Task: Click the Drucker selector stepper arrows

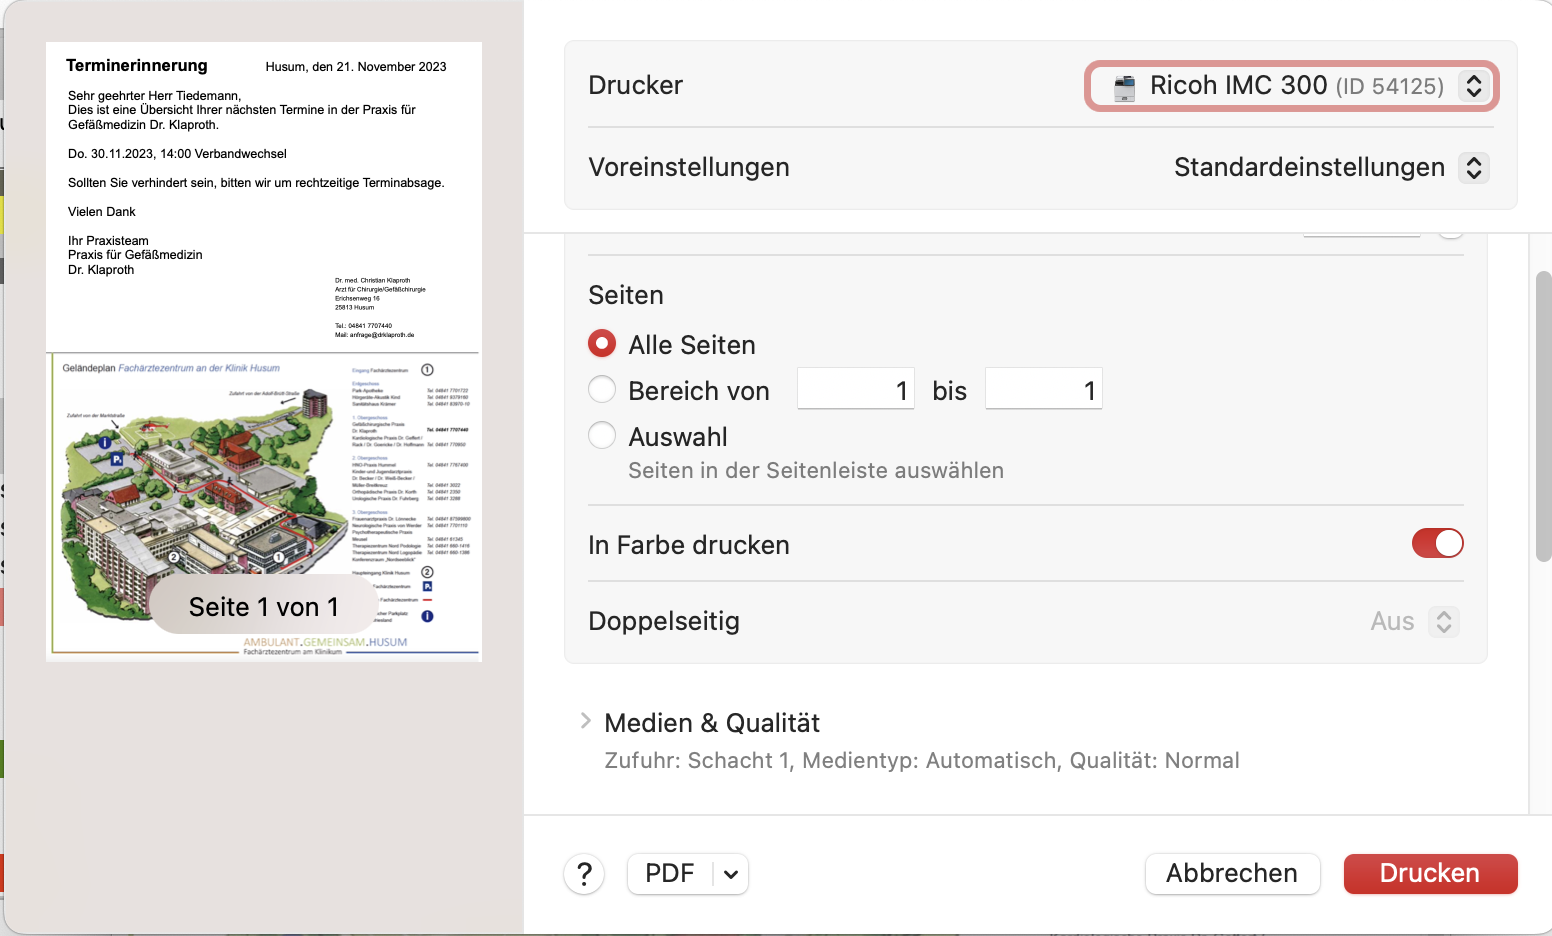Action: 1474,86
